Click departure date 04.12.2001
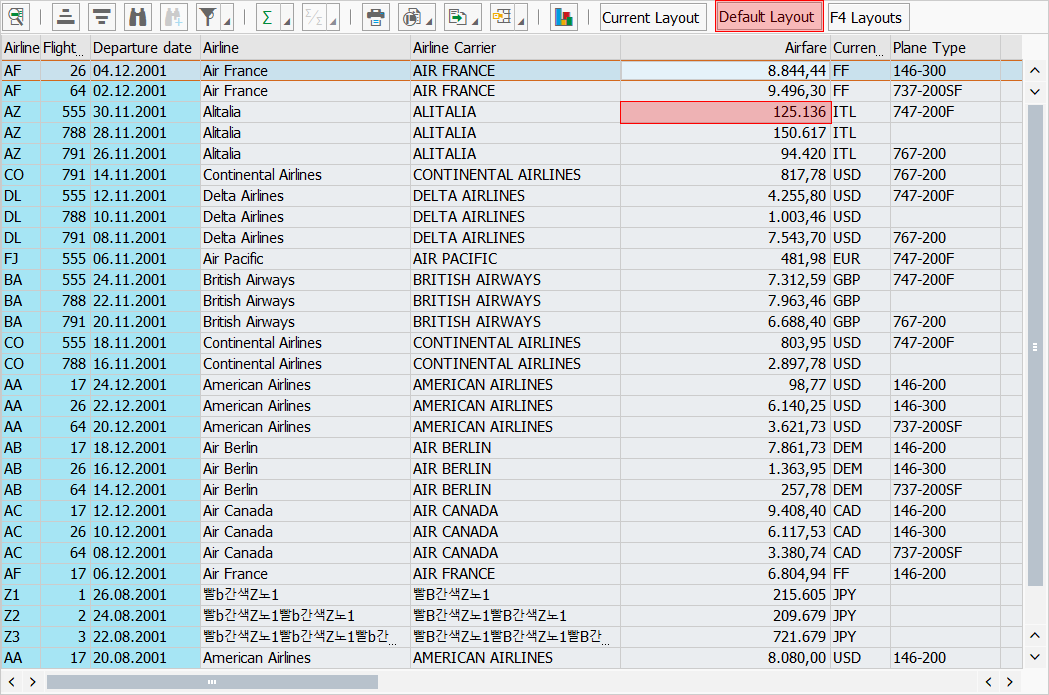Image resolution: width=1049 pixels, height=695 pixels. point(145,70)
